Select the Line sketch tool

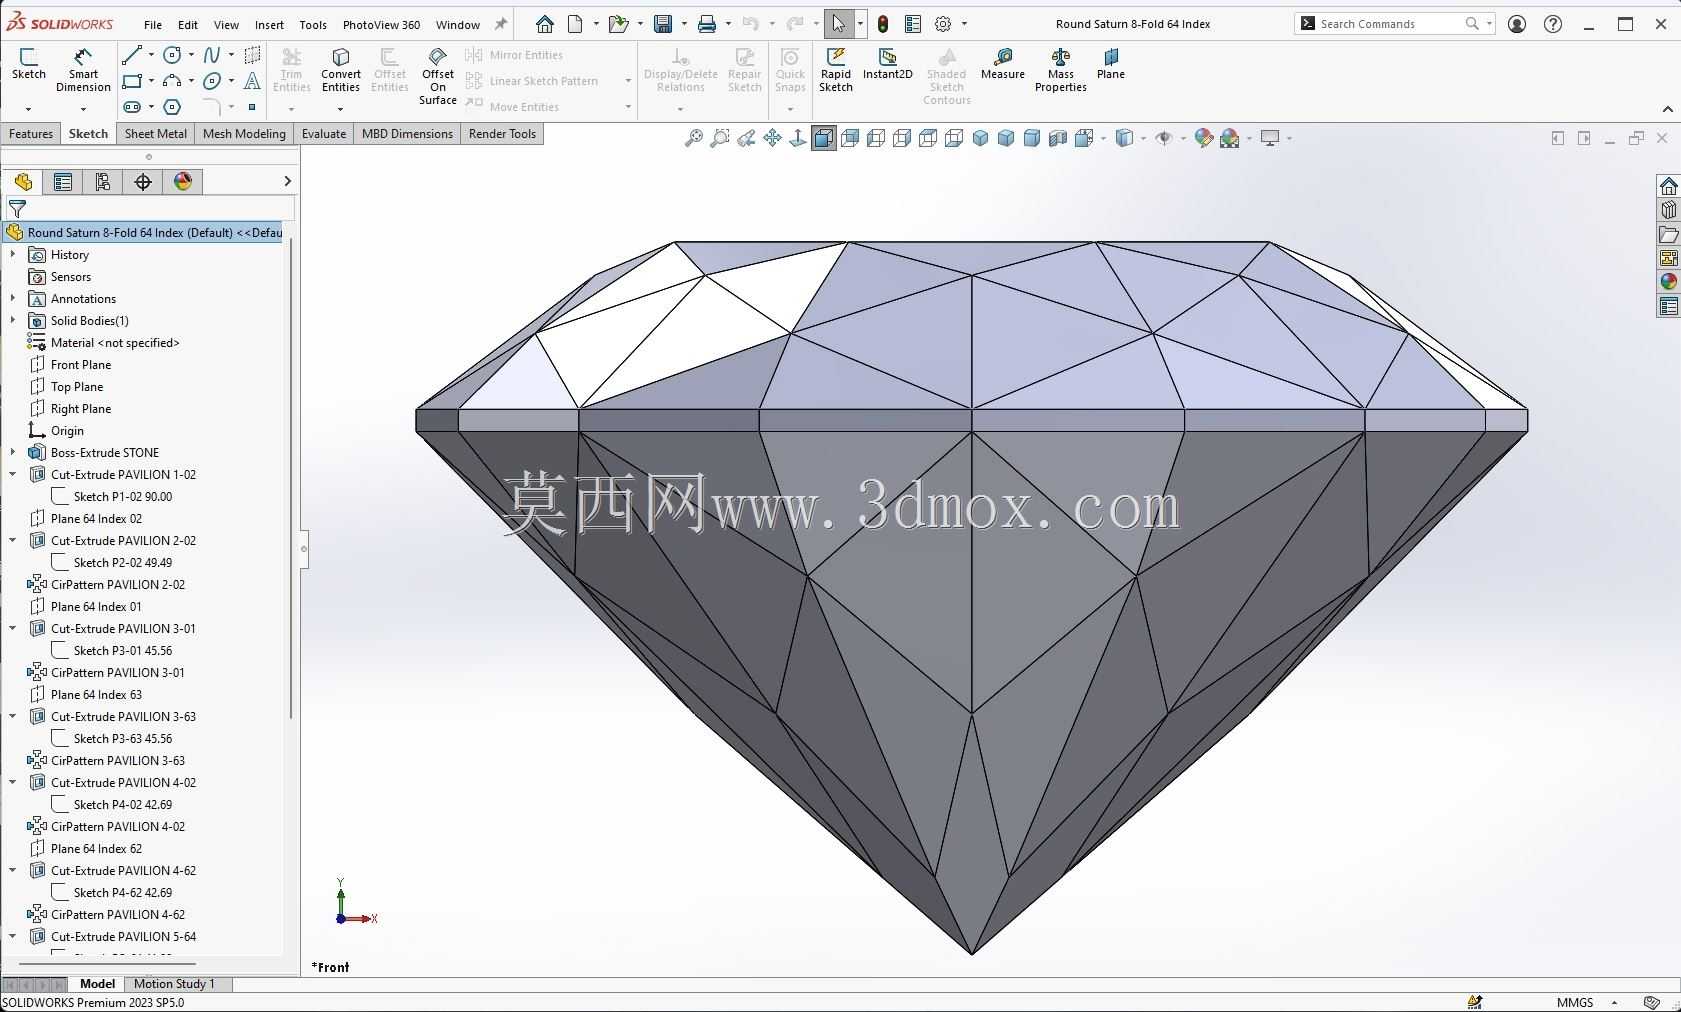pyautogui.click(x=131, y=55)
